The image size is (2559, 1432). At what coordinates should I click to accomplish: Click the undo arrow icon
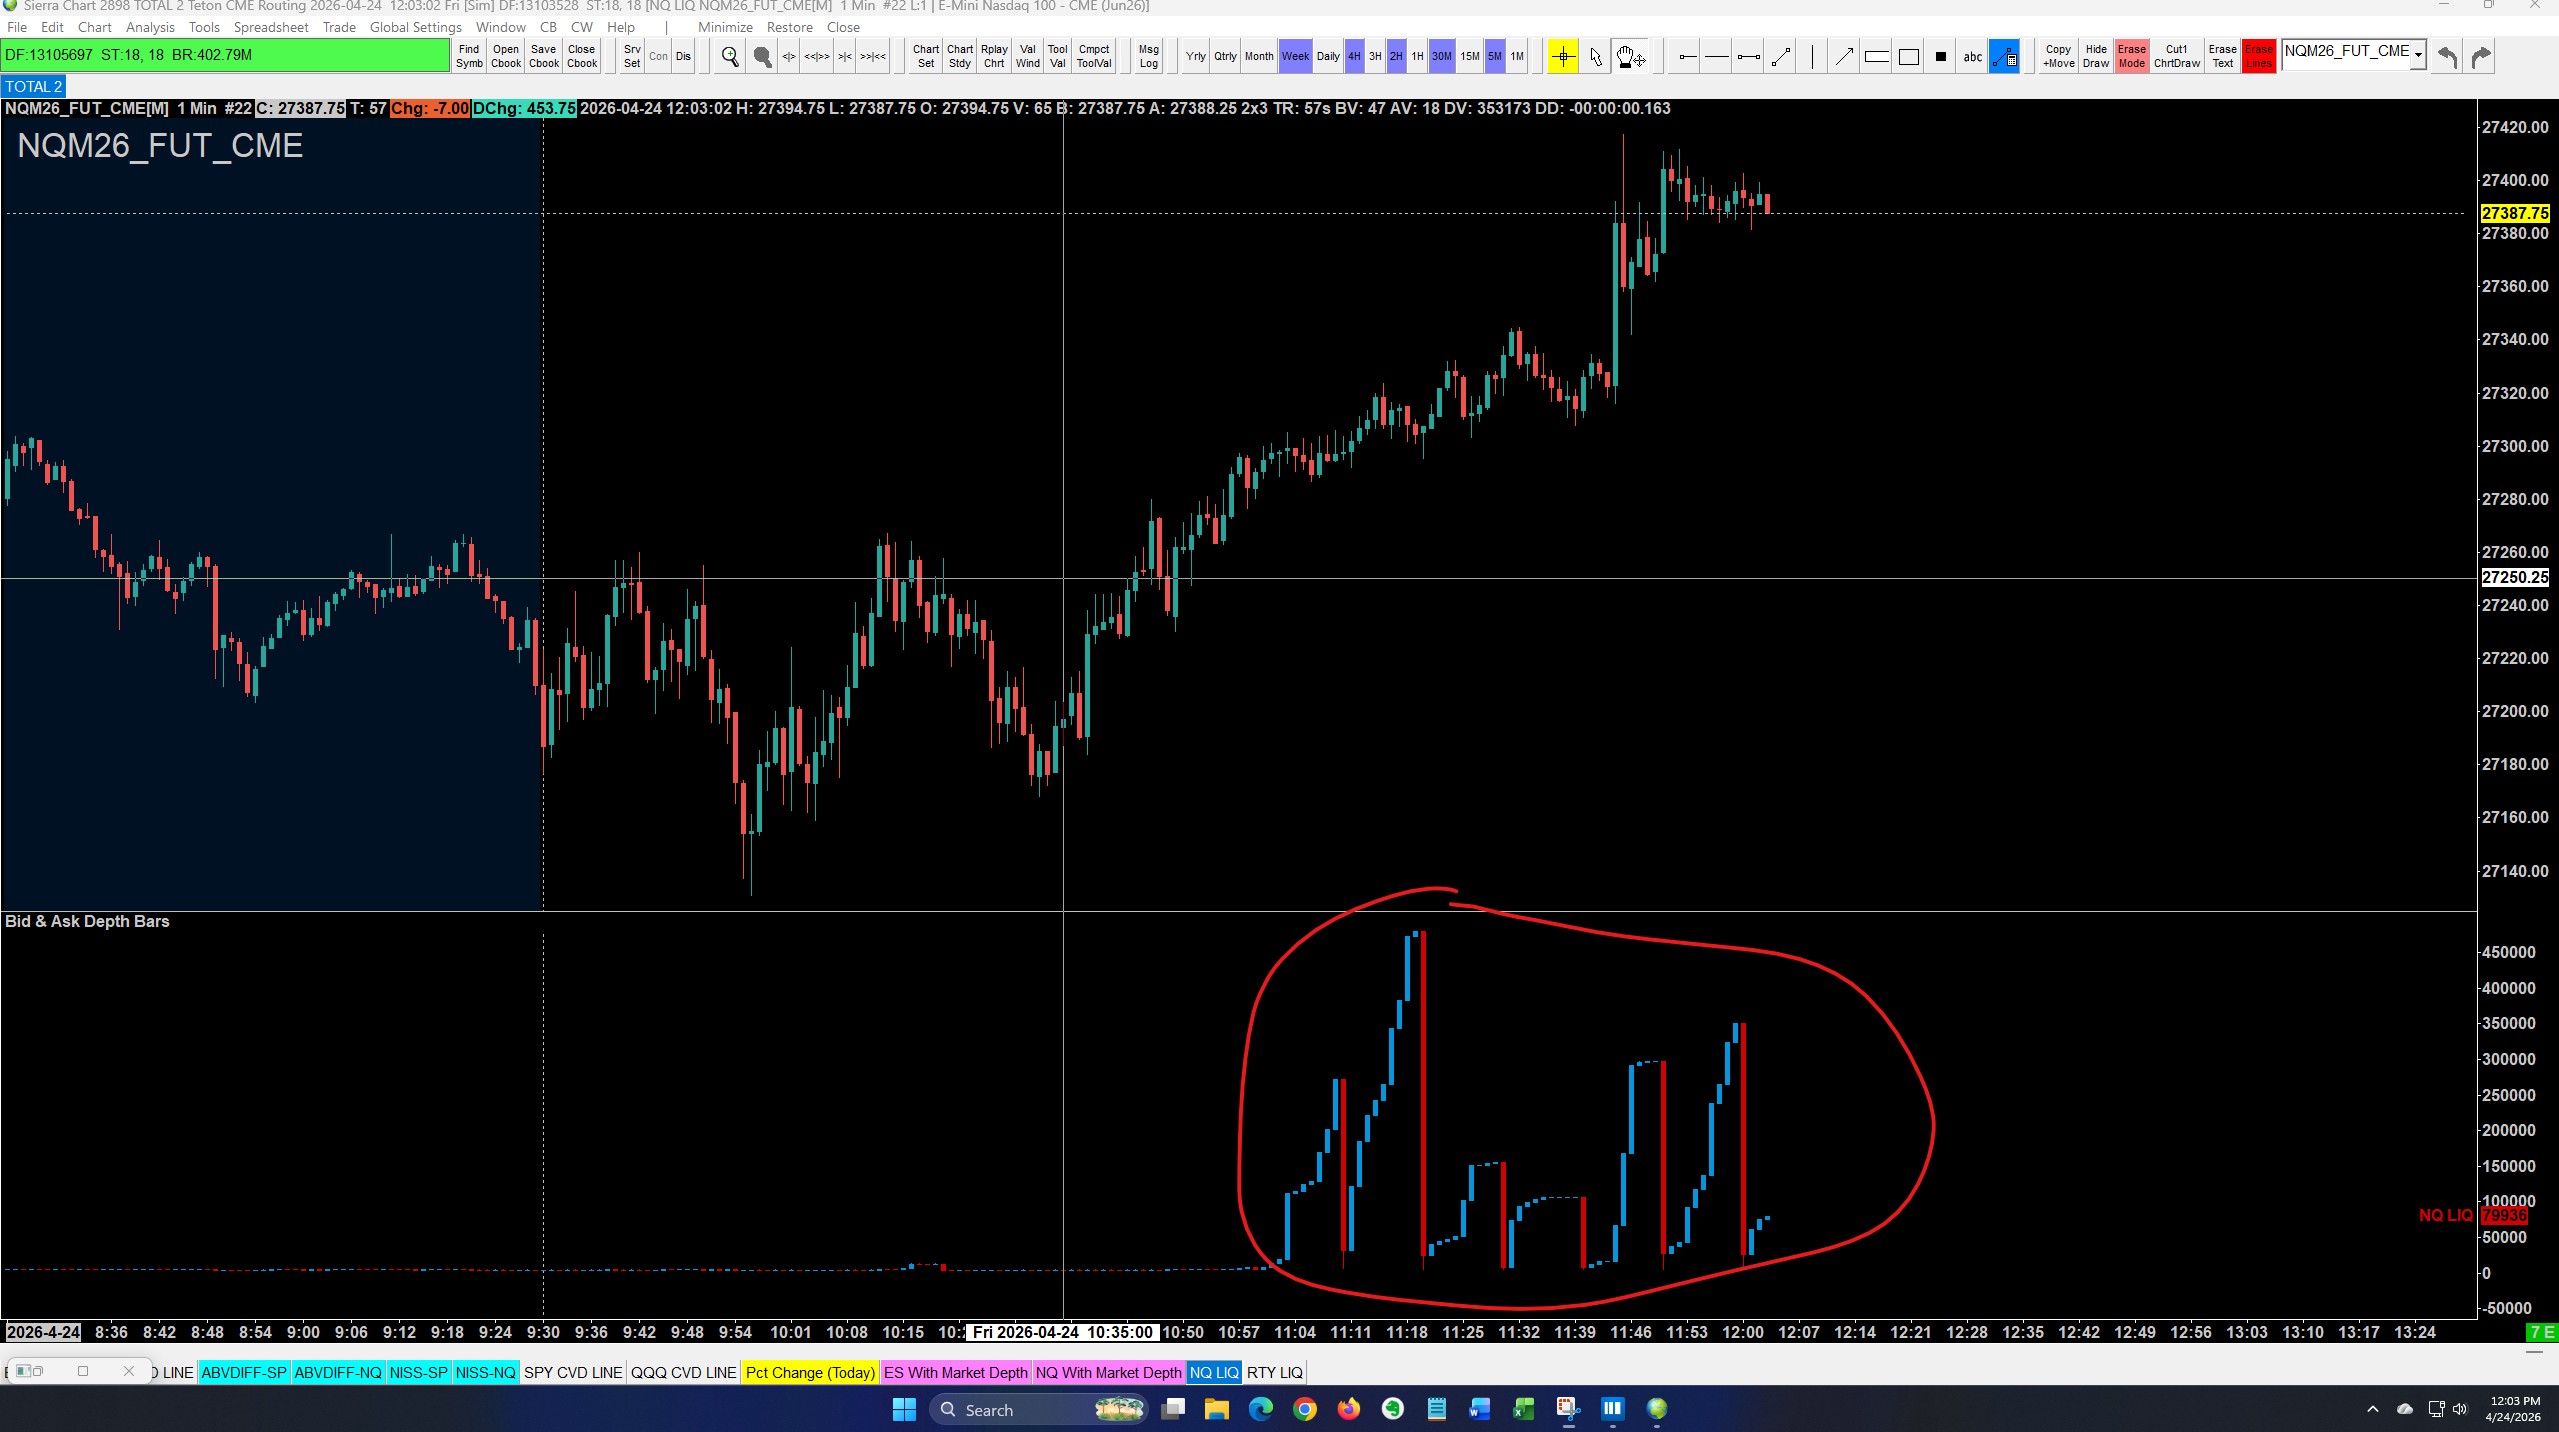click(2447, 57)
